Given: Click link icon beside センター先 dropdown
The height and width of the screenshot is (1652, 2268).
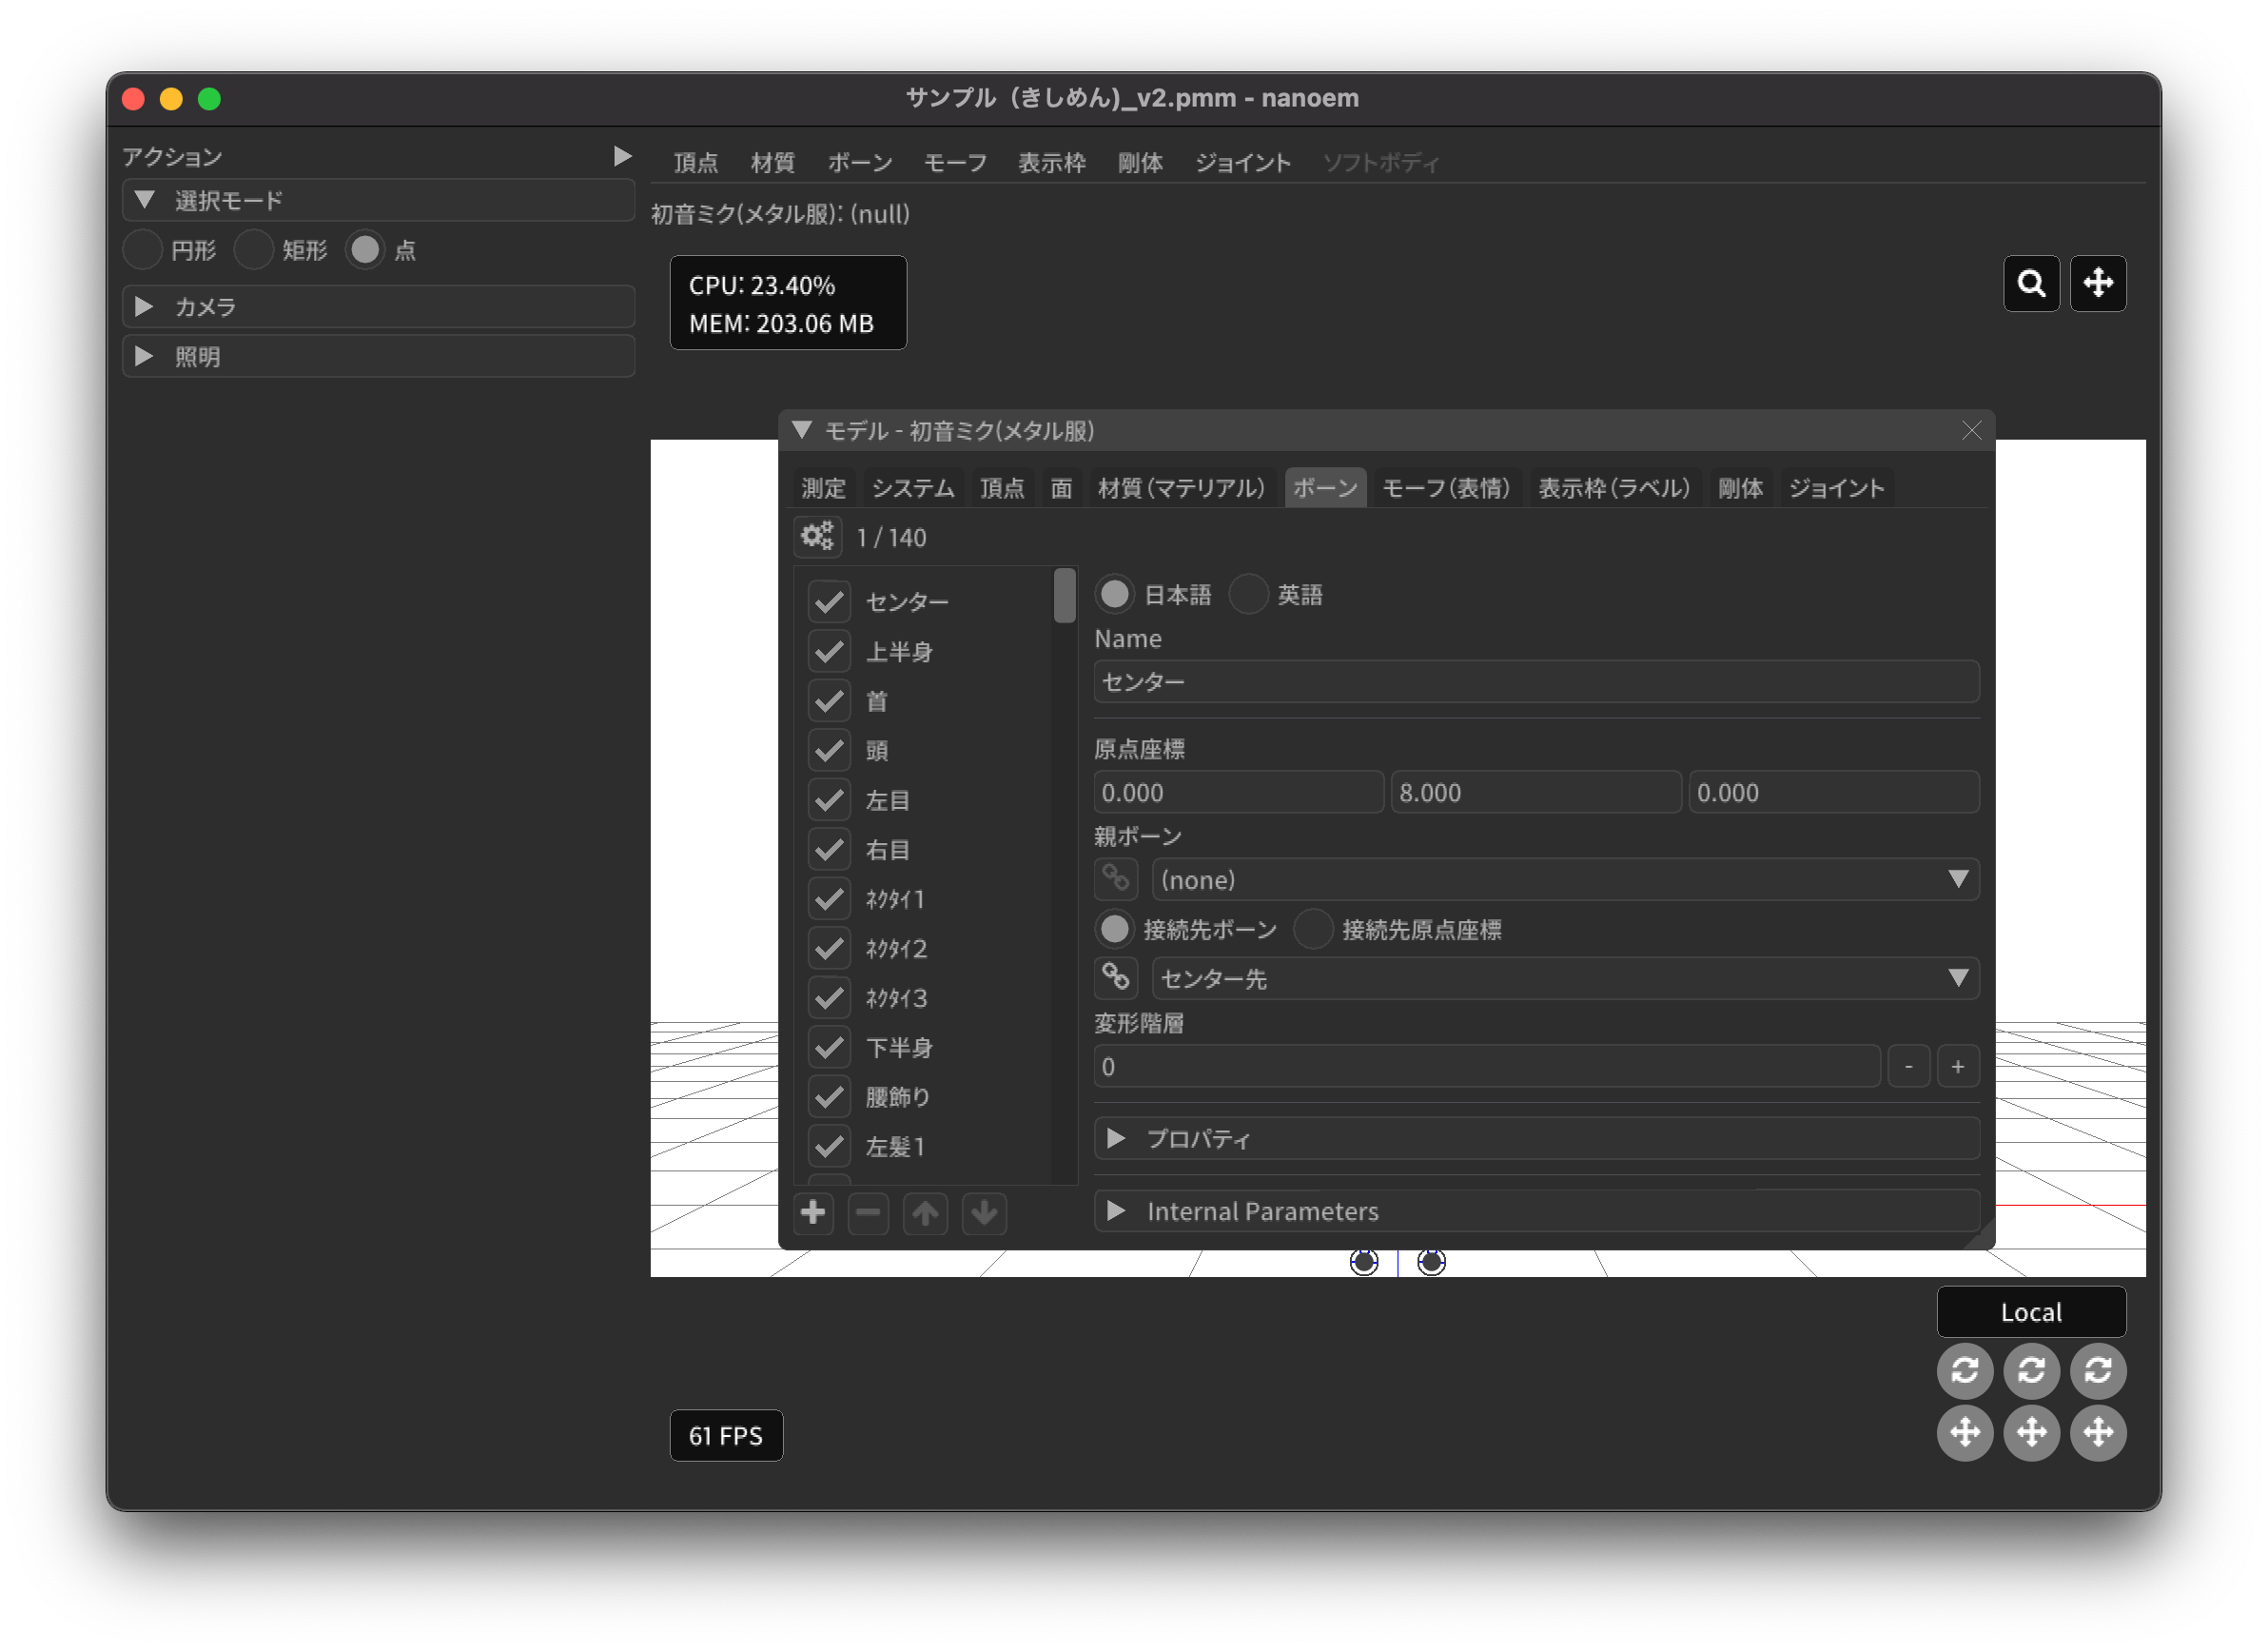Looking at the screenshot, I should tap(1116, 978).
